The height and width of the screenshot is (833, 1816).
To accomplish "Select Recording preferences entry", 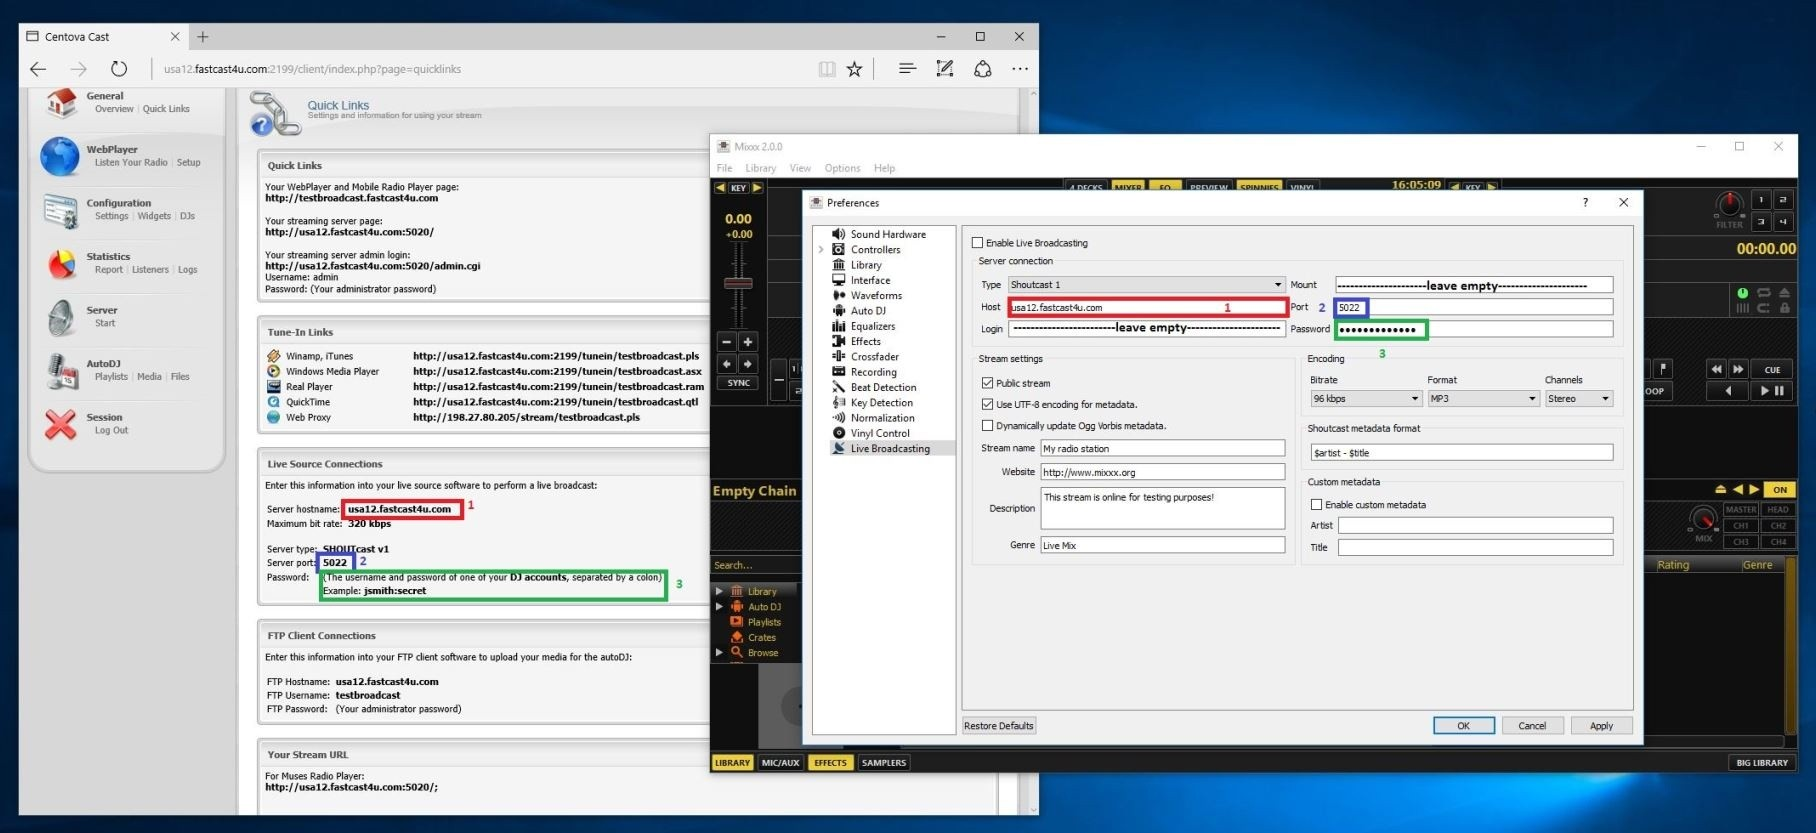I will (874, 372).
